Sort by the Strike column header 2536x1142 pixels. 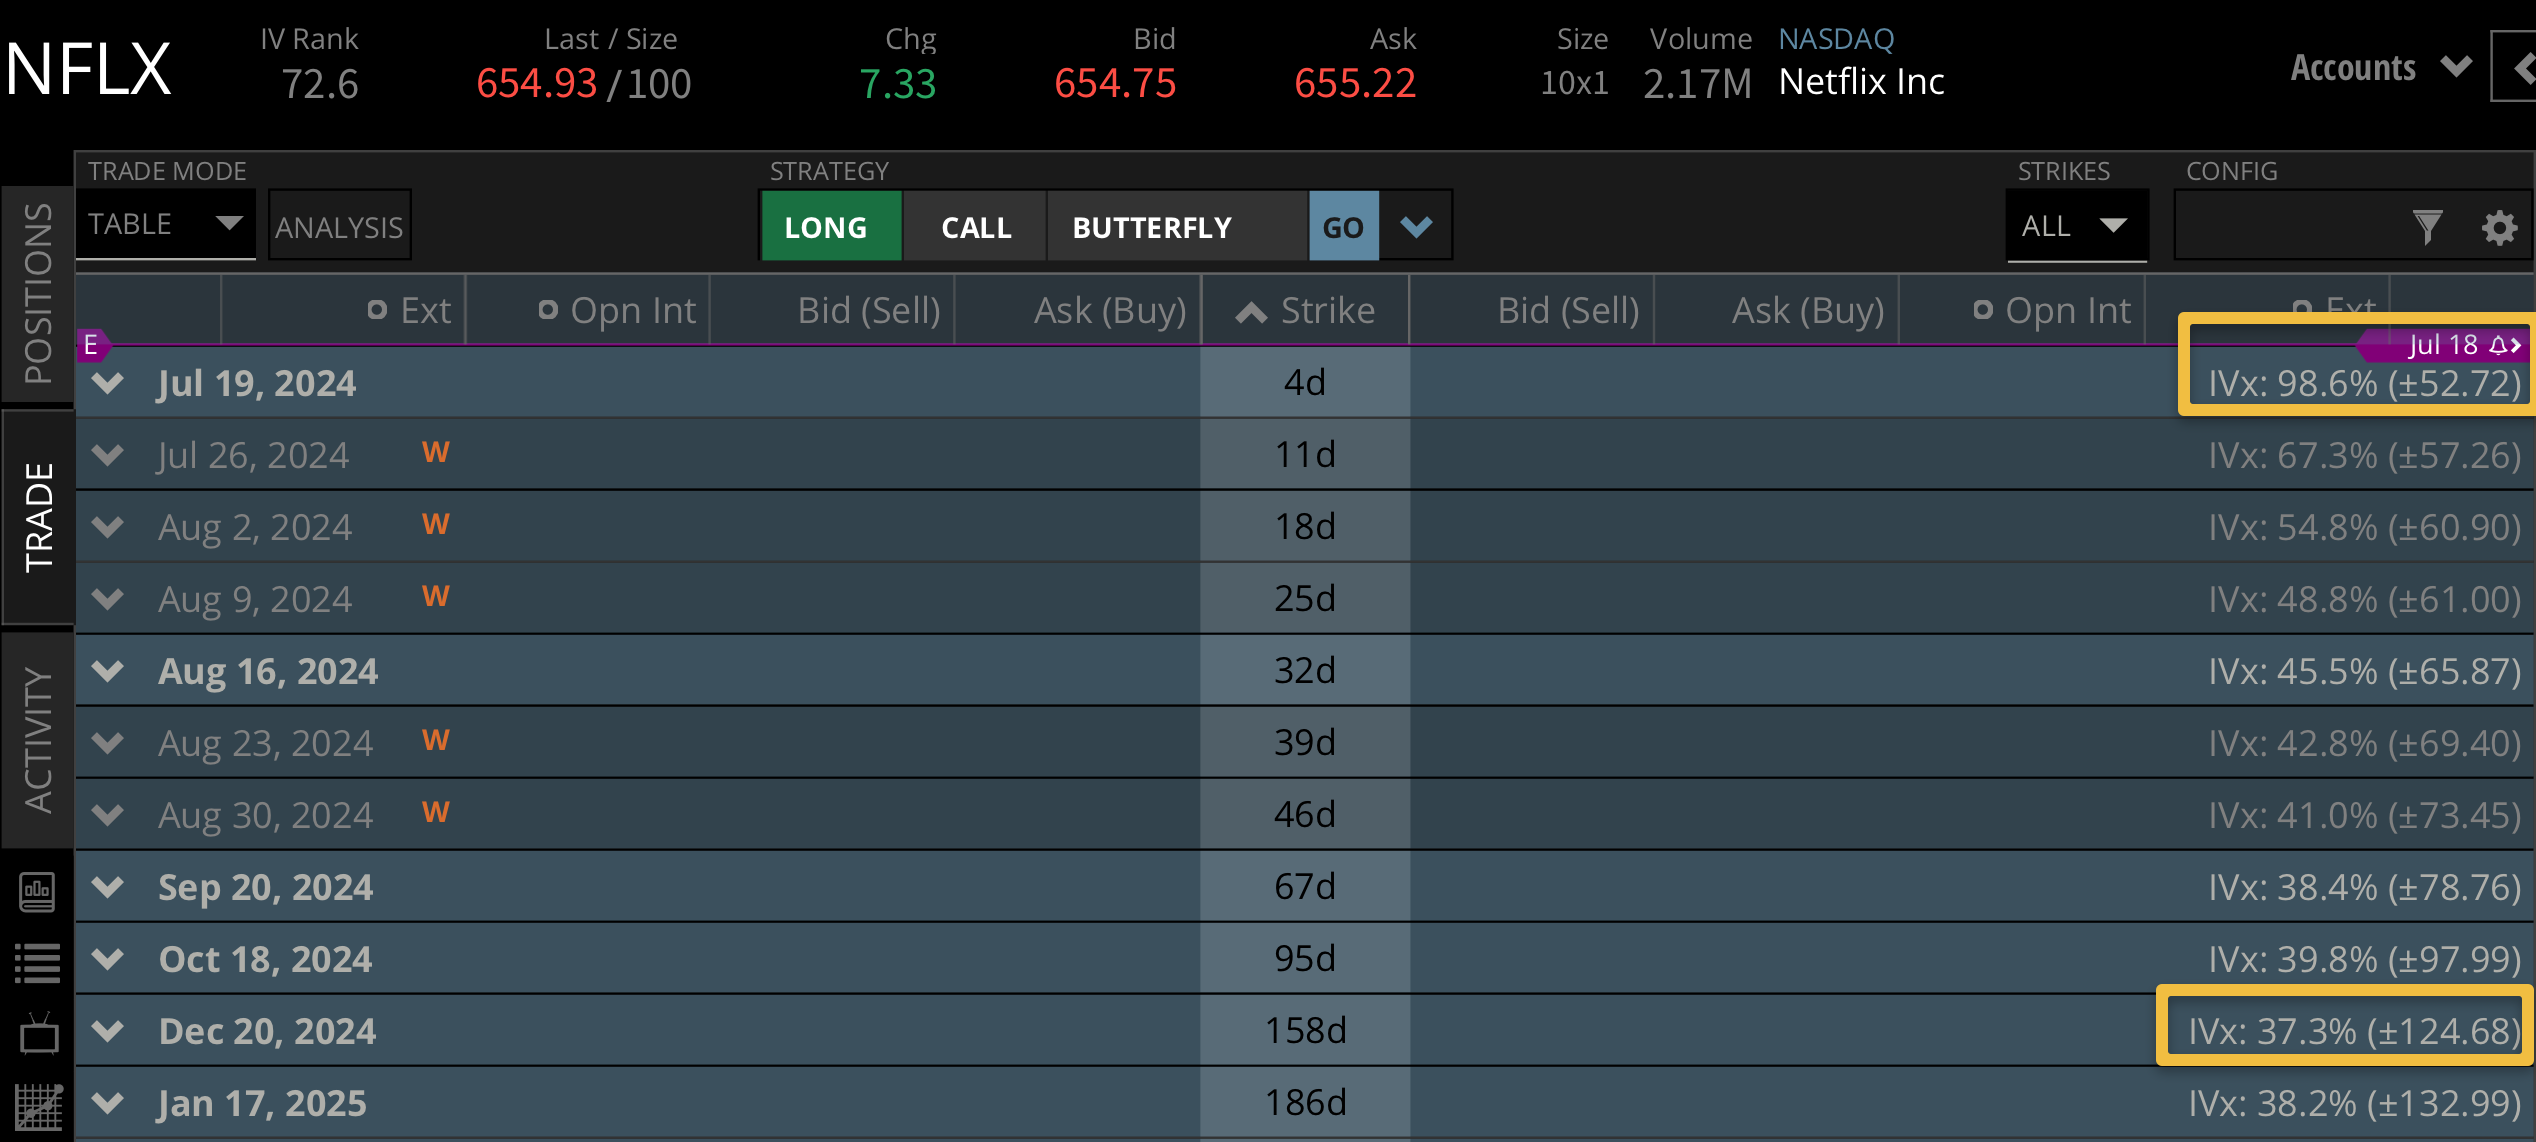[1306, 310]
